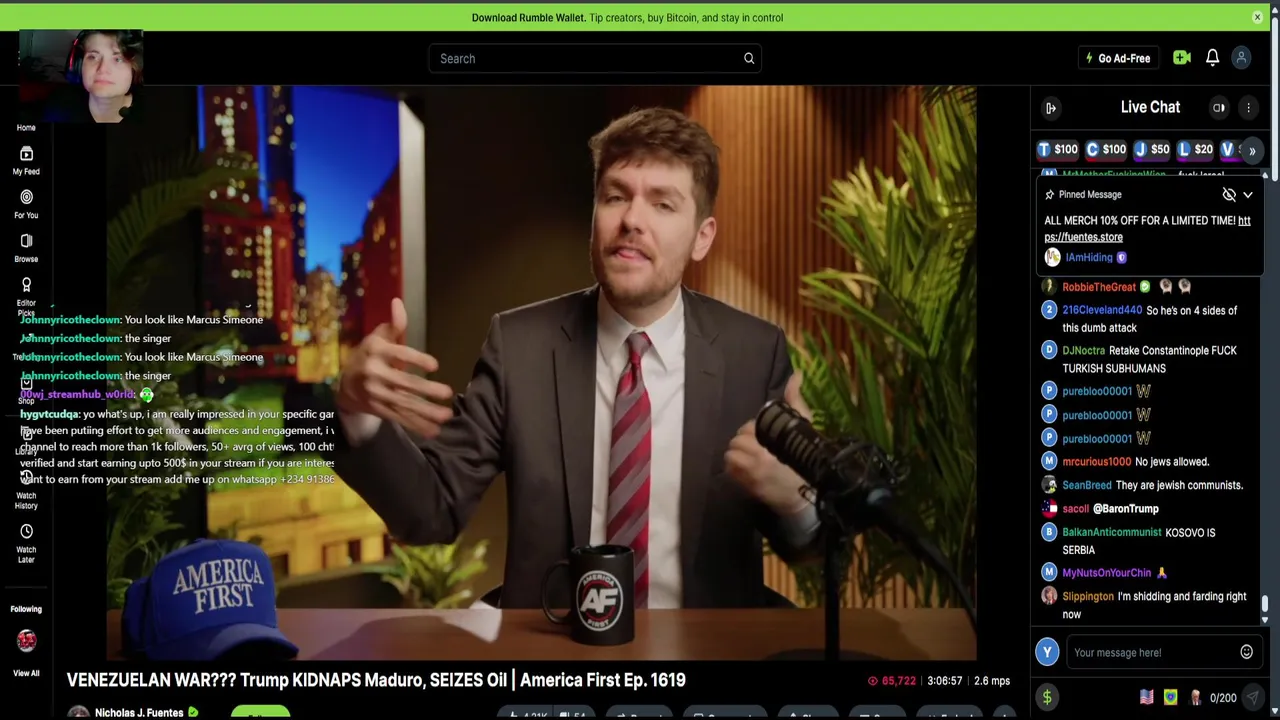Collapse the pinned message chevron
1280x720 pixels.
[x=1248, y=195]
